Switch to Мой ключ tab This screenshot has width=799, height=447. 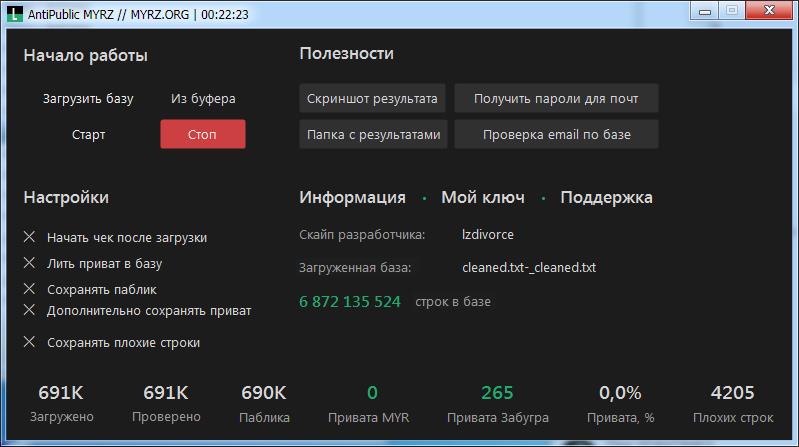[483, 197]
